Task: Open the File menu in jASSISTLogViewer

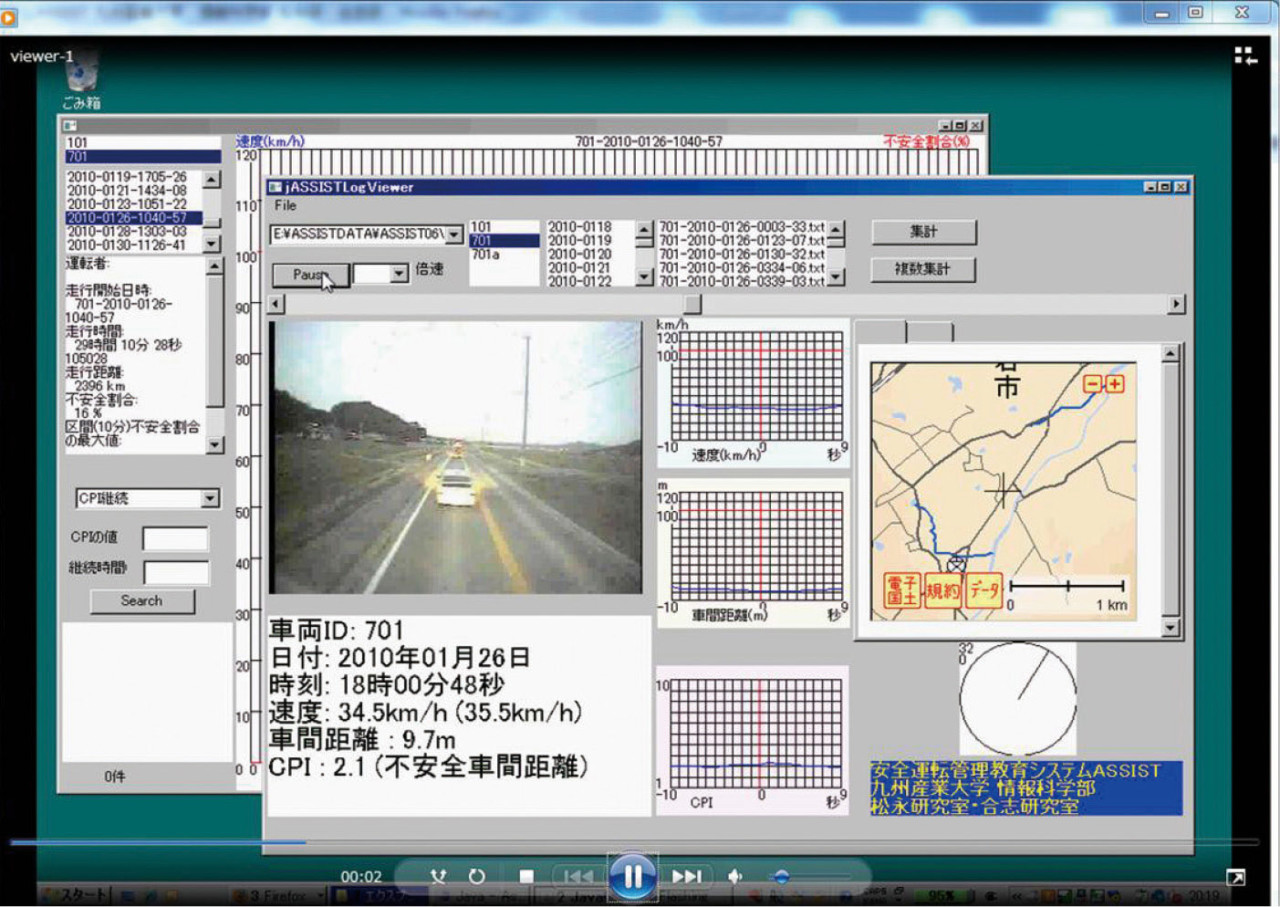Action: click(286, 205)
